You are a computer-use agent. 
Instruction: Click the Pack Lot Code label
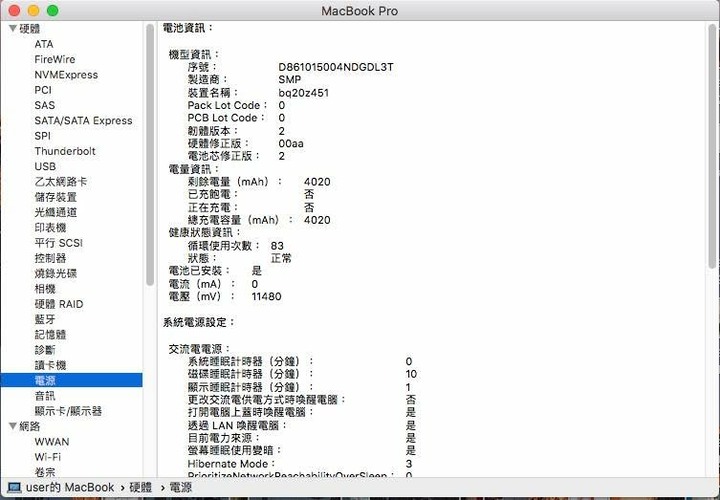(227, 105)
